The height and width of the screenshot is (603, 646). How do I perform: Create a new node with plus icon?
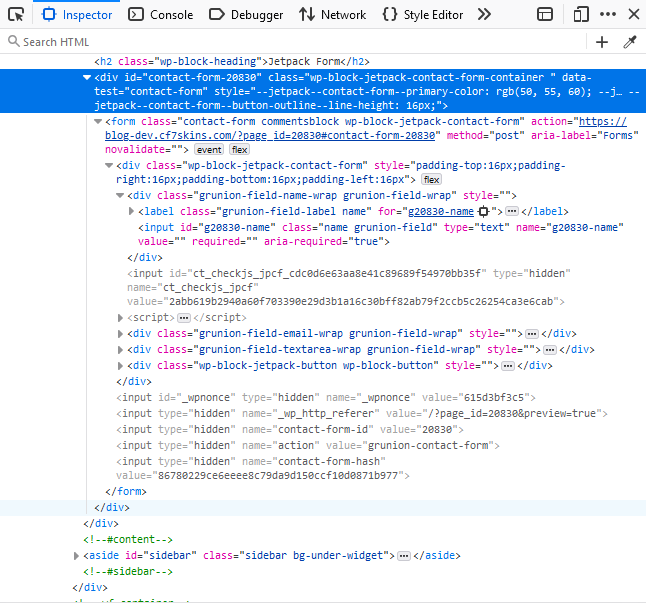click(601, 42)
